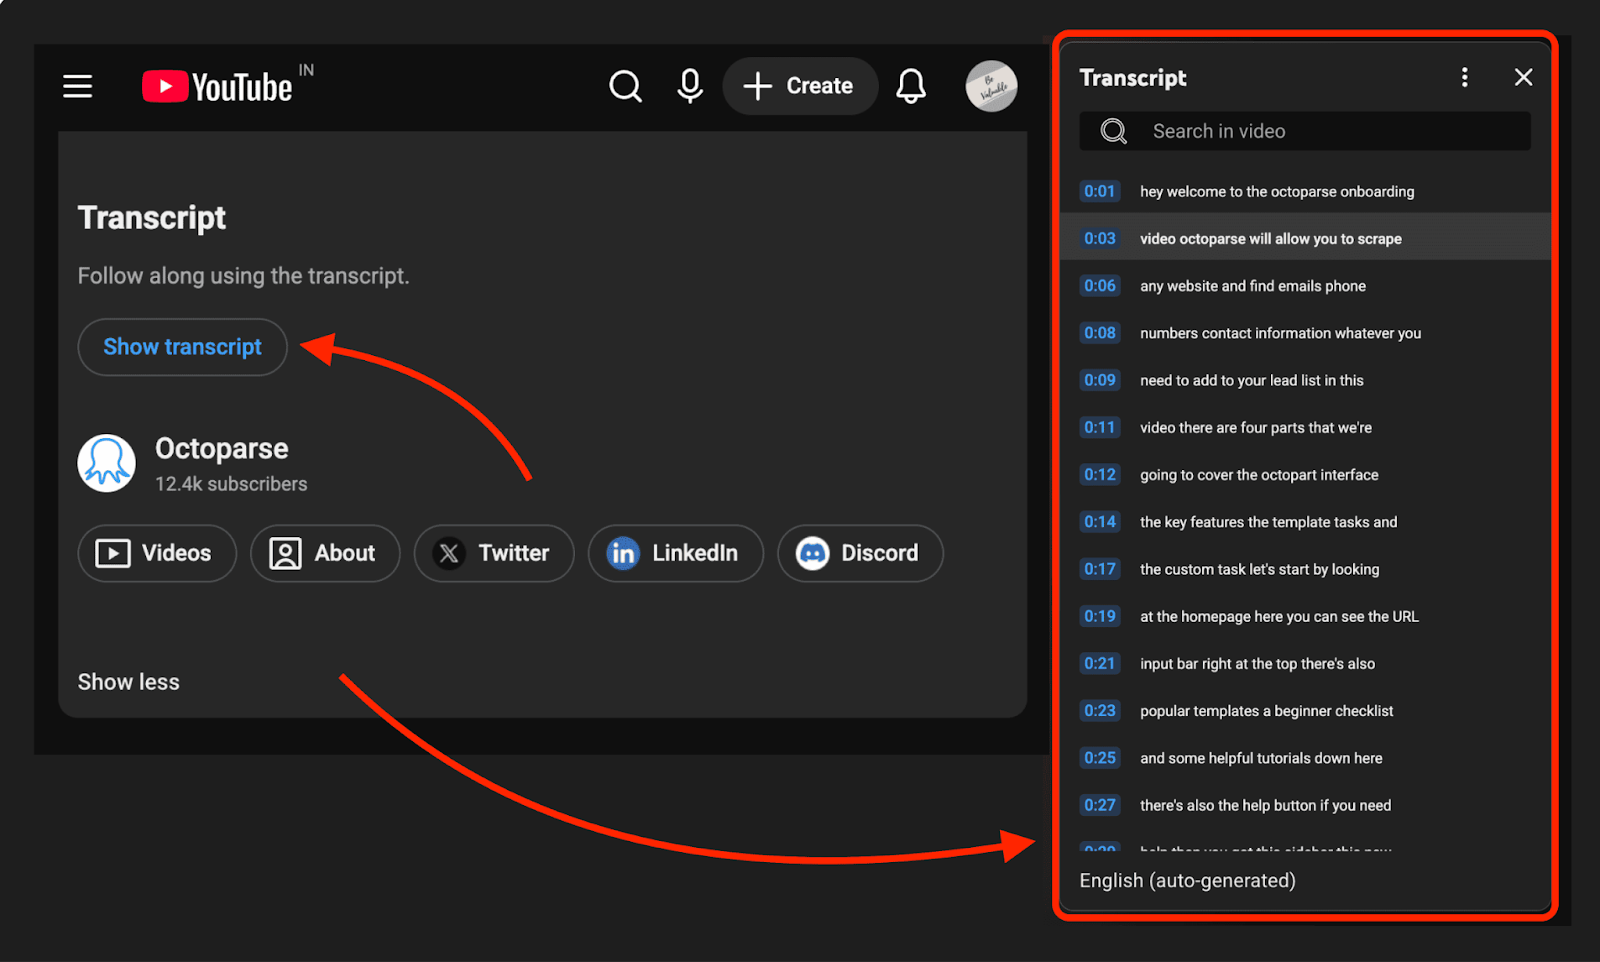
Task: Open the hamburger menu icon
Action: coord(77,86)
